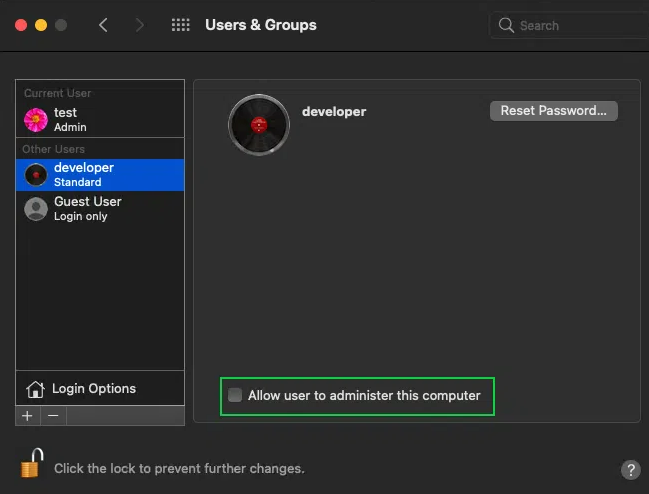Select the test Admin user
This screenshot has height=494, width=649.
100,120
